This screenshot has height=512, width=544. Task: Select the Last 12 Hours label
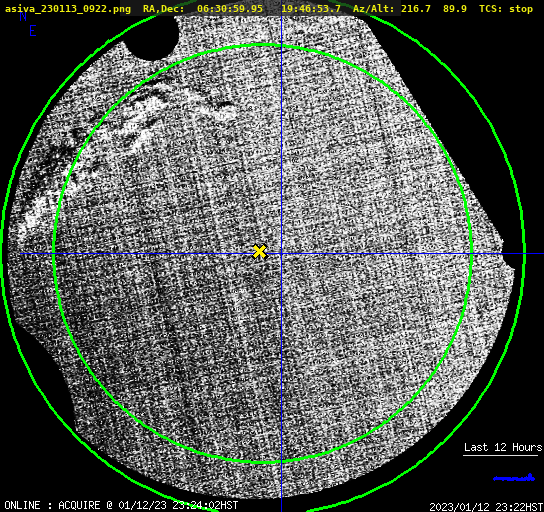(x=503, y=447)
